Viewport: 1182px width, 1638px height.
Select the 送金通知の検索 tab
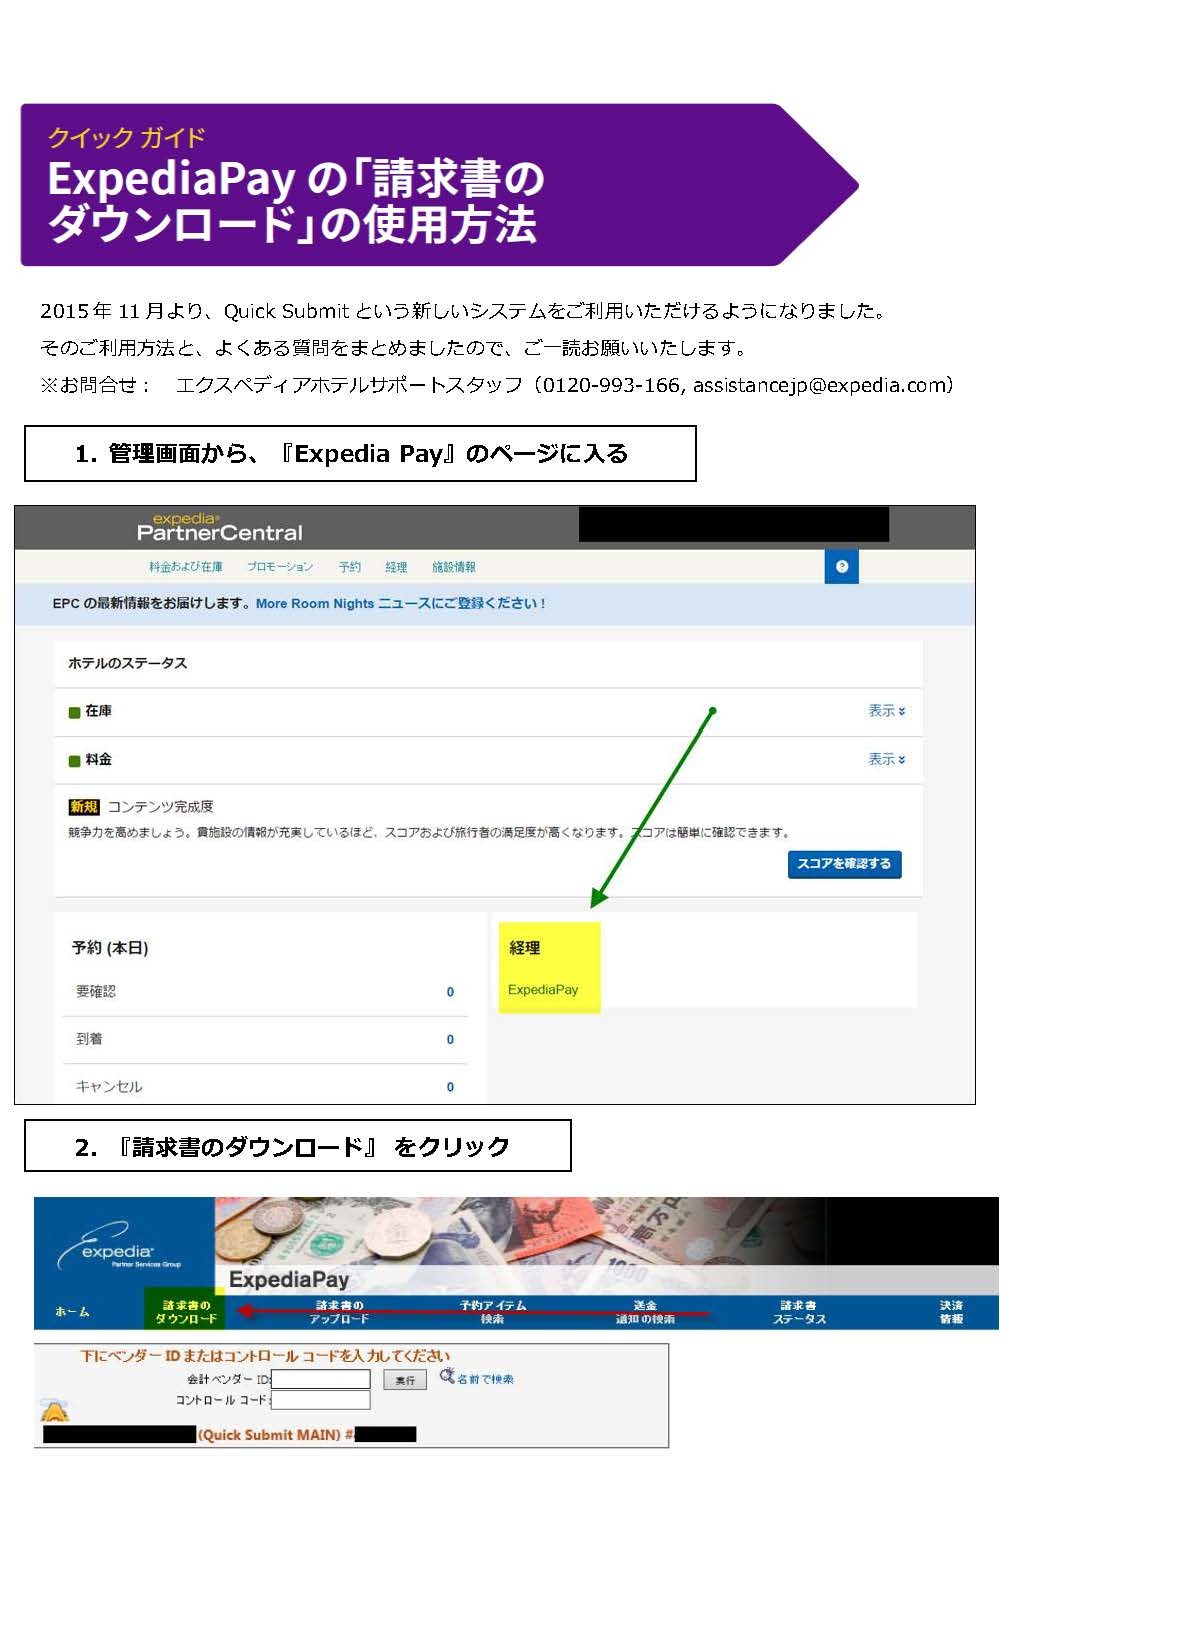(x=645, y=1312)
